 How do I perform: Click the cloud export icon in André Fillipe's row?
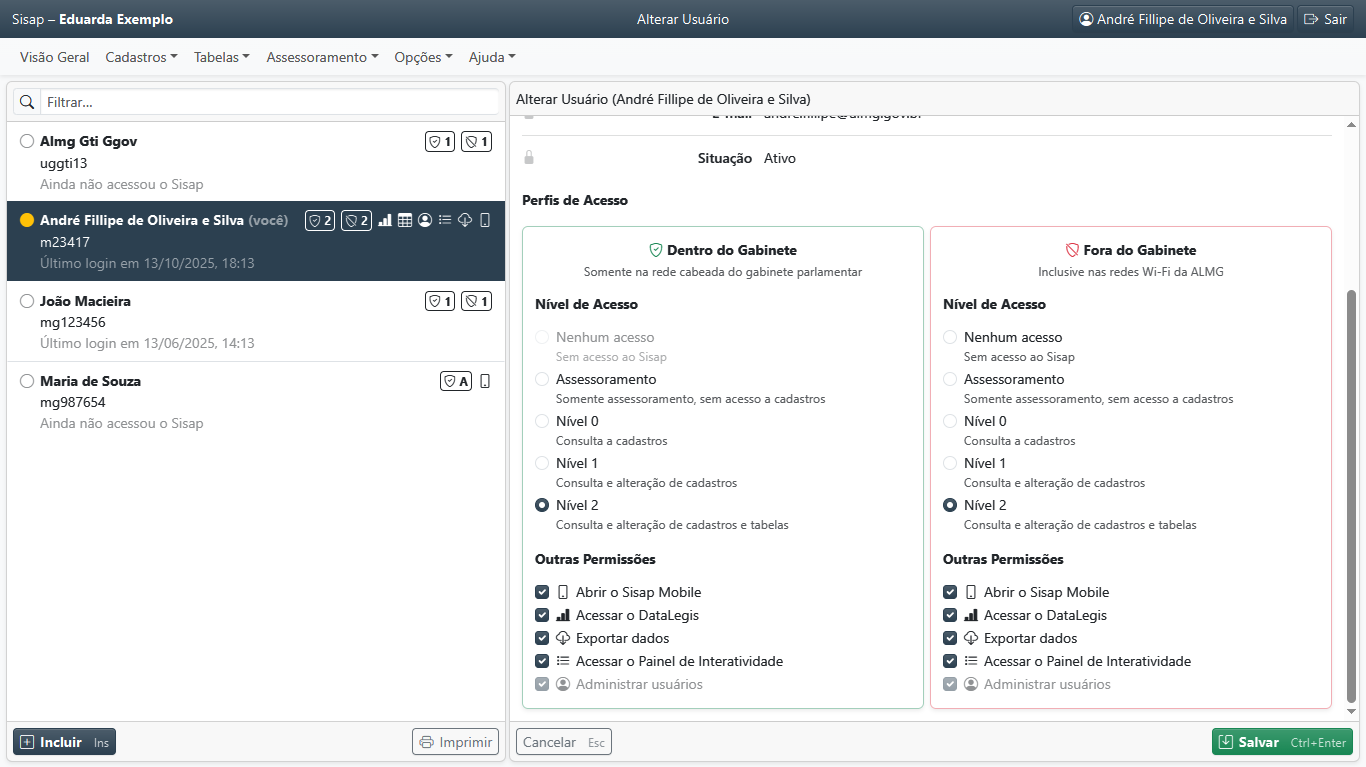[x=465, y=221]
